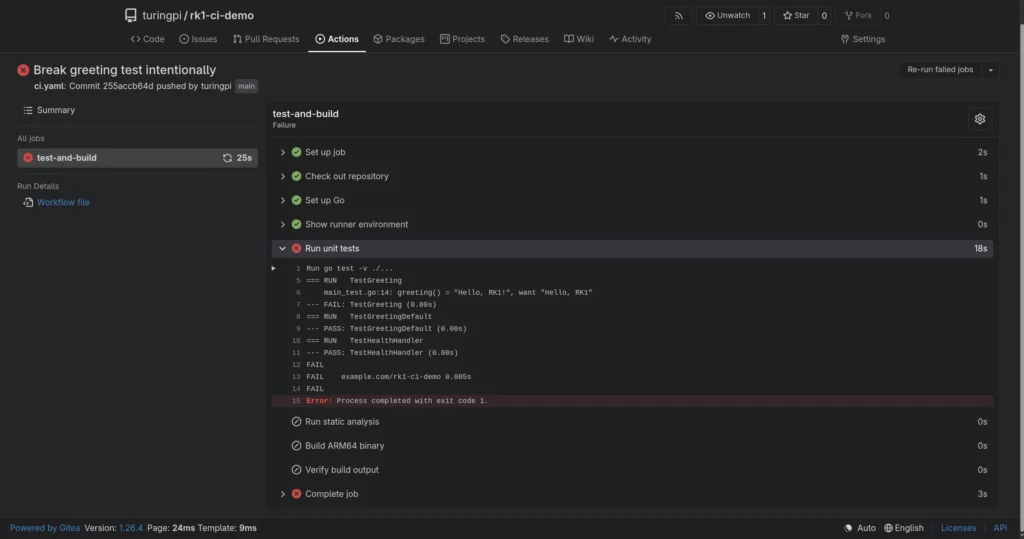Click the forks count 0
Screen dimensions: 1024x539
[x=886, y=16]
